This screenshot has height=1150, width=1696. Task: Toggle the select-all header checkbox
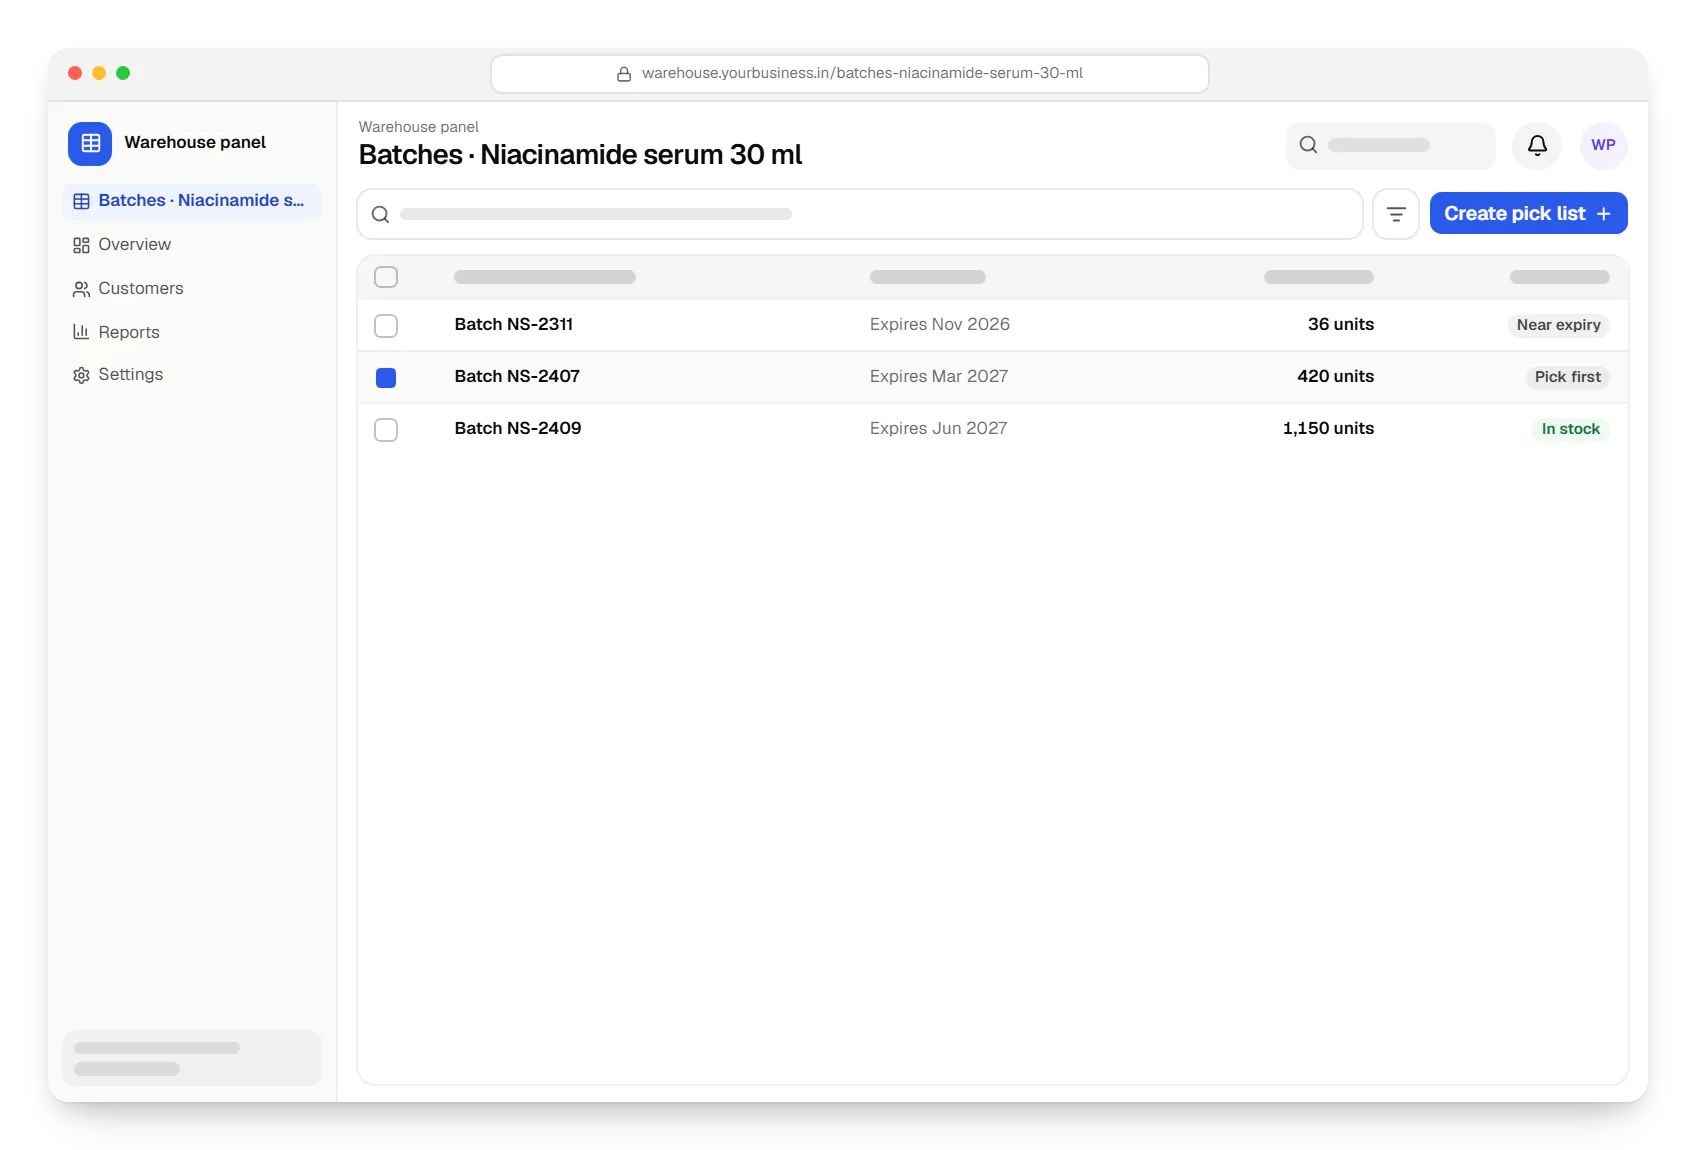(386, 277)
